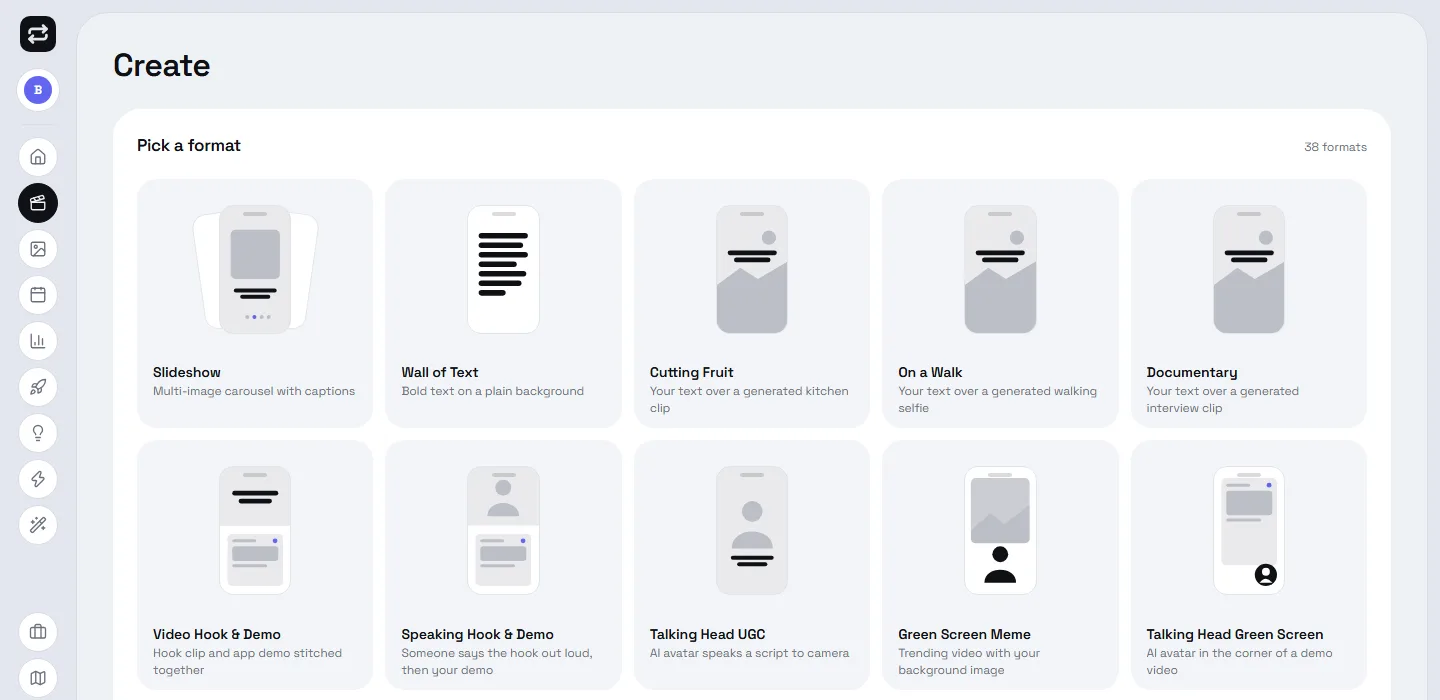Image resolution: width=1440 pixels, height=700 pixels.
Task: Choose the Talking Head UGC format
Action: (752, 565)
